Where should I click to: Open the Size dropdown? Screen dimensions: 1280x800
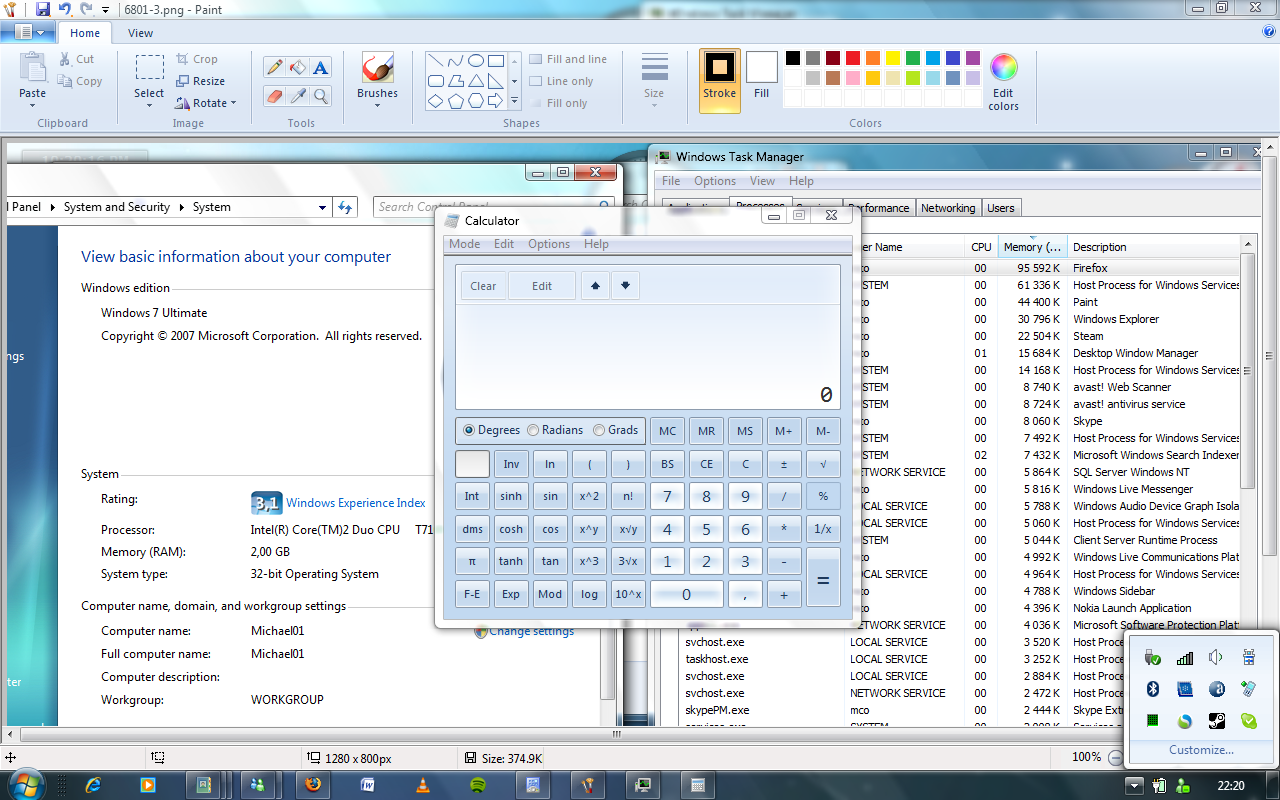click(654, 80)
